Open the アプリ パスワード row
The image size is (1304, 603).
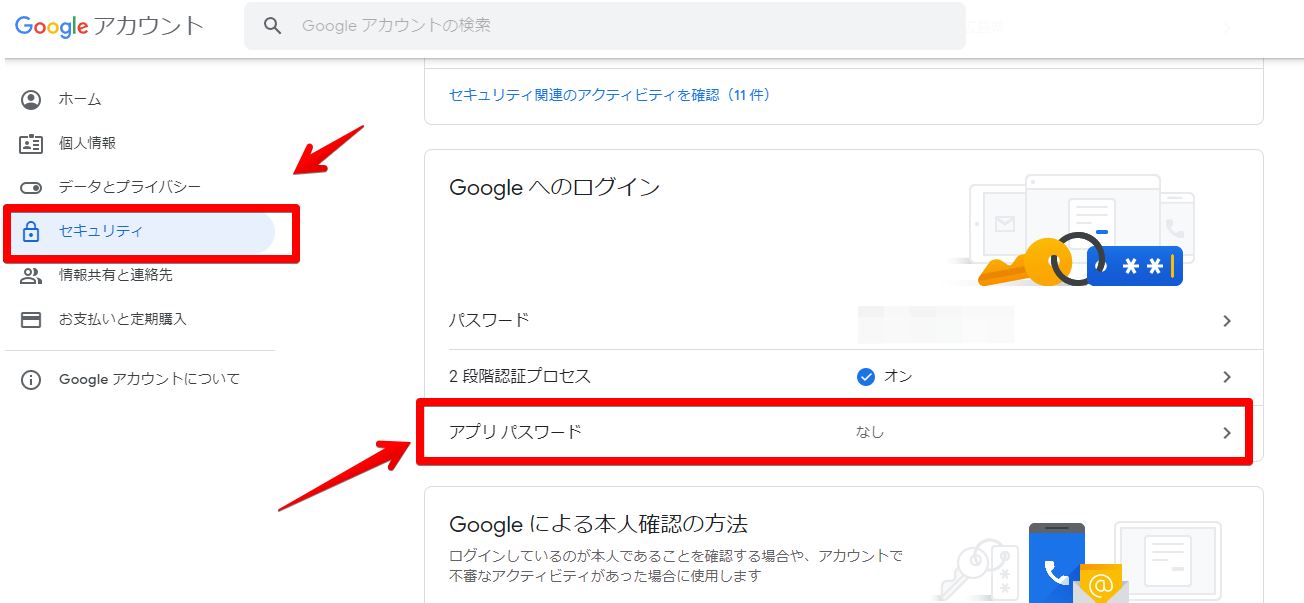[x=843, y=433]
